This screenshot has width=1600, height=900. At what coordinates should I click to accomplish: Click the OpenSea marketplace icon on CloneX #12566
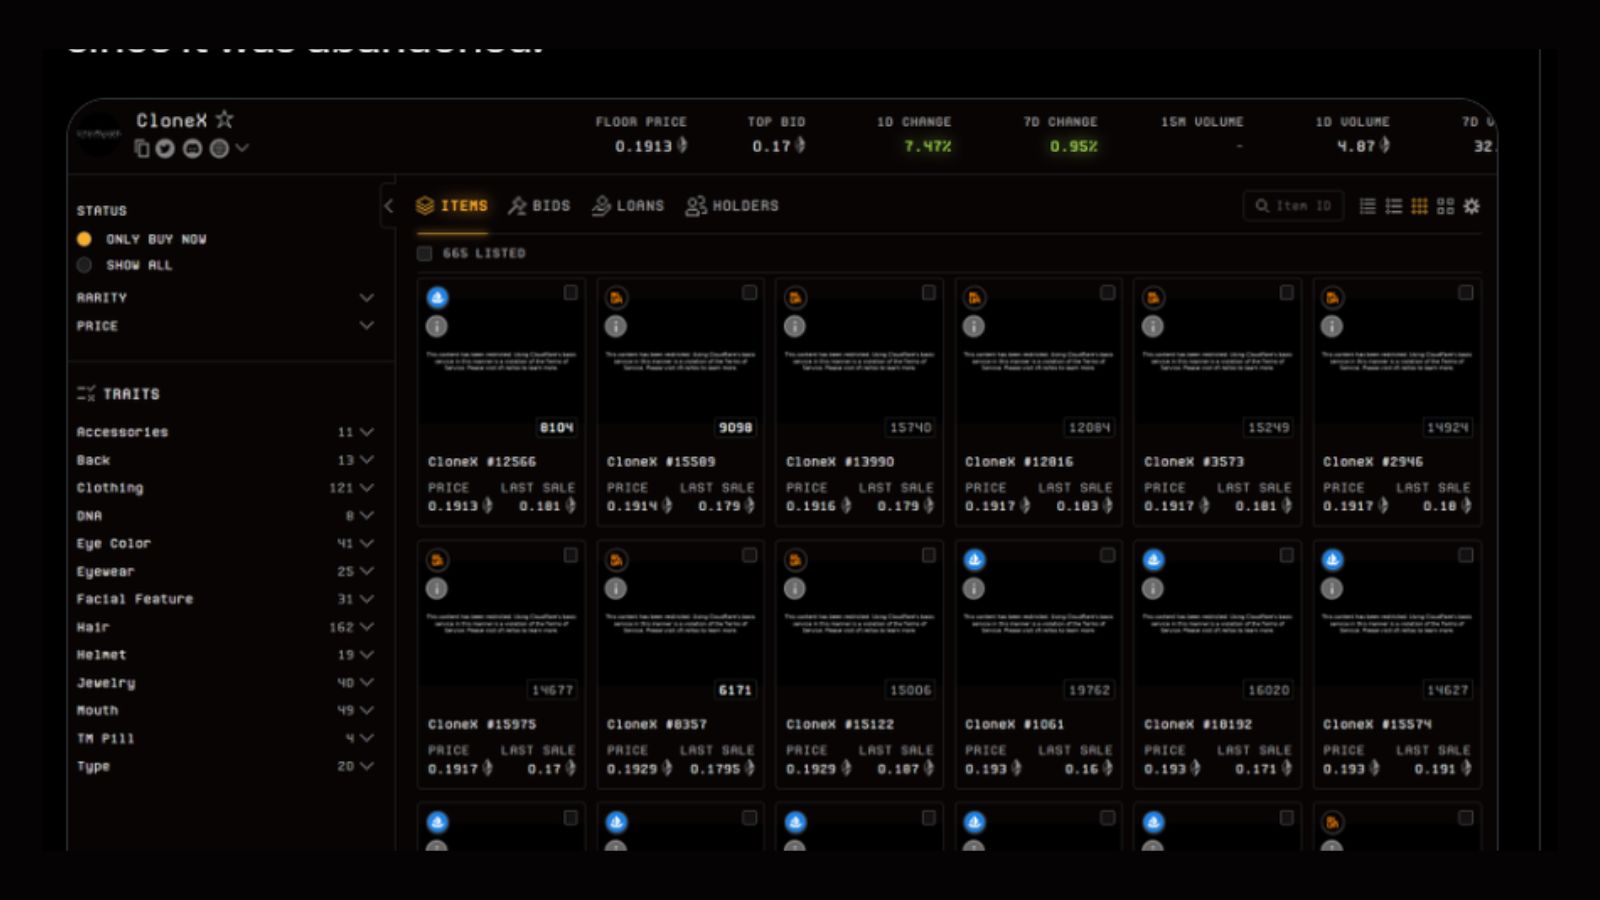[x=437, y=297]
